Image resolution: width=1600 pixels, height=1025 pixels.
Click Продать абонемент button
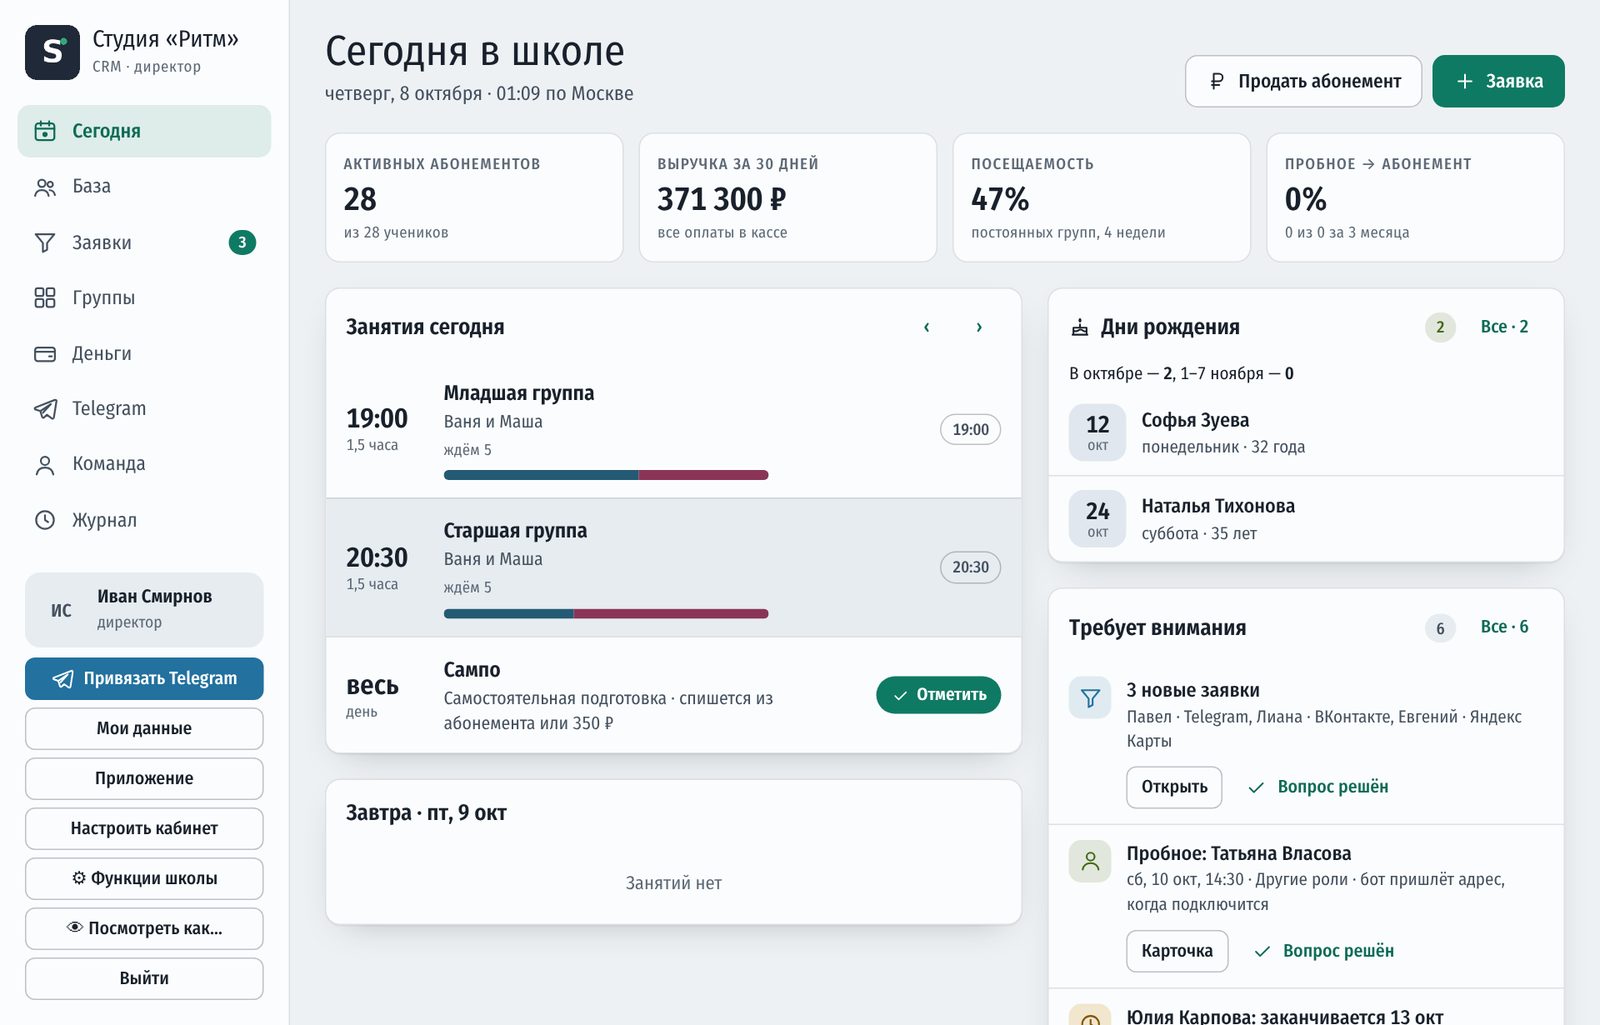click(x=1303, y=81)
